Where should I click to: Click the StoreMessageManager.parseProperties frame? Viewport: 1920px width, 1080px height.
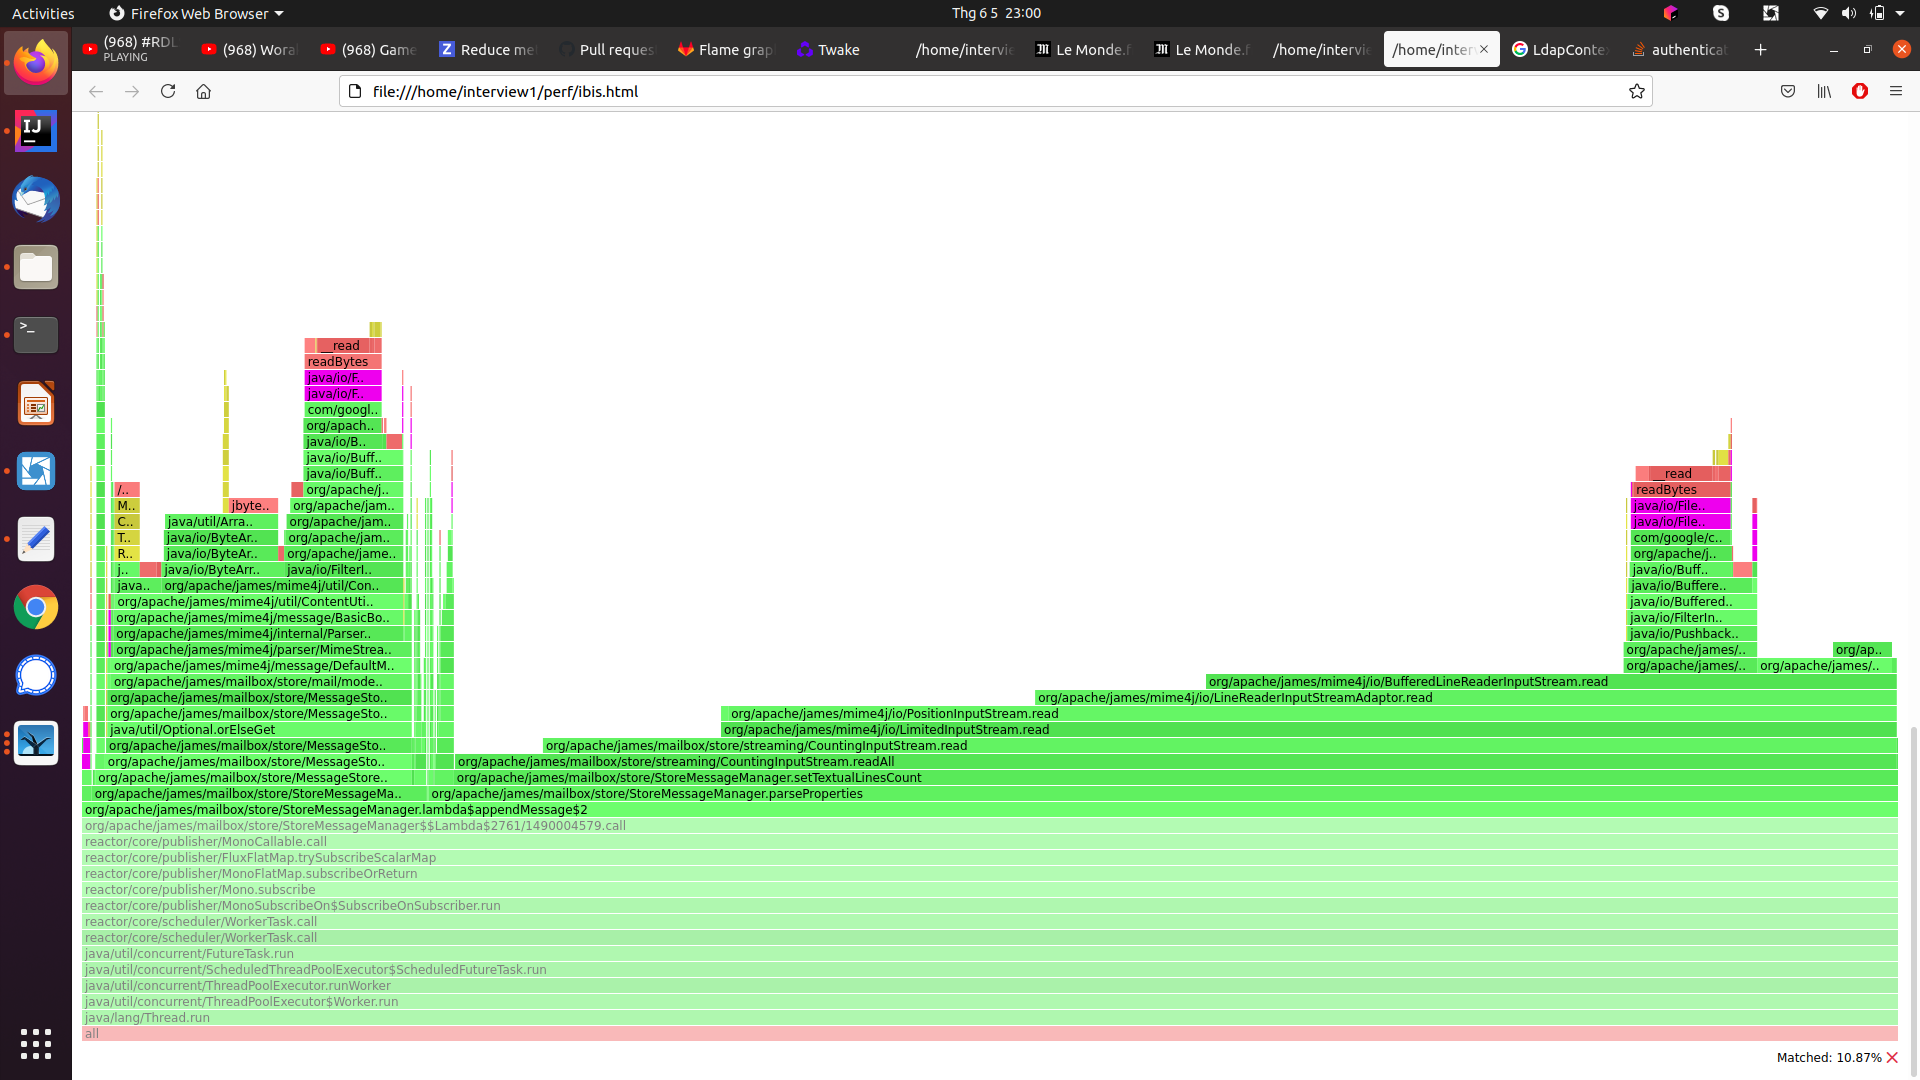click(646, 794)
